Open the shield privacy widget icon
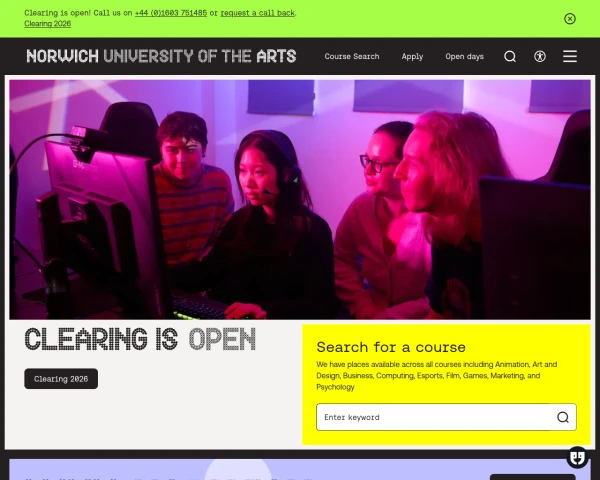The image size is (600, 480). [x=577, y=457]
